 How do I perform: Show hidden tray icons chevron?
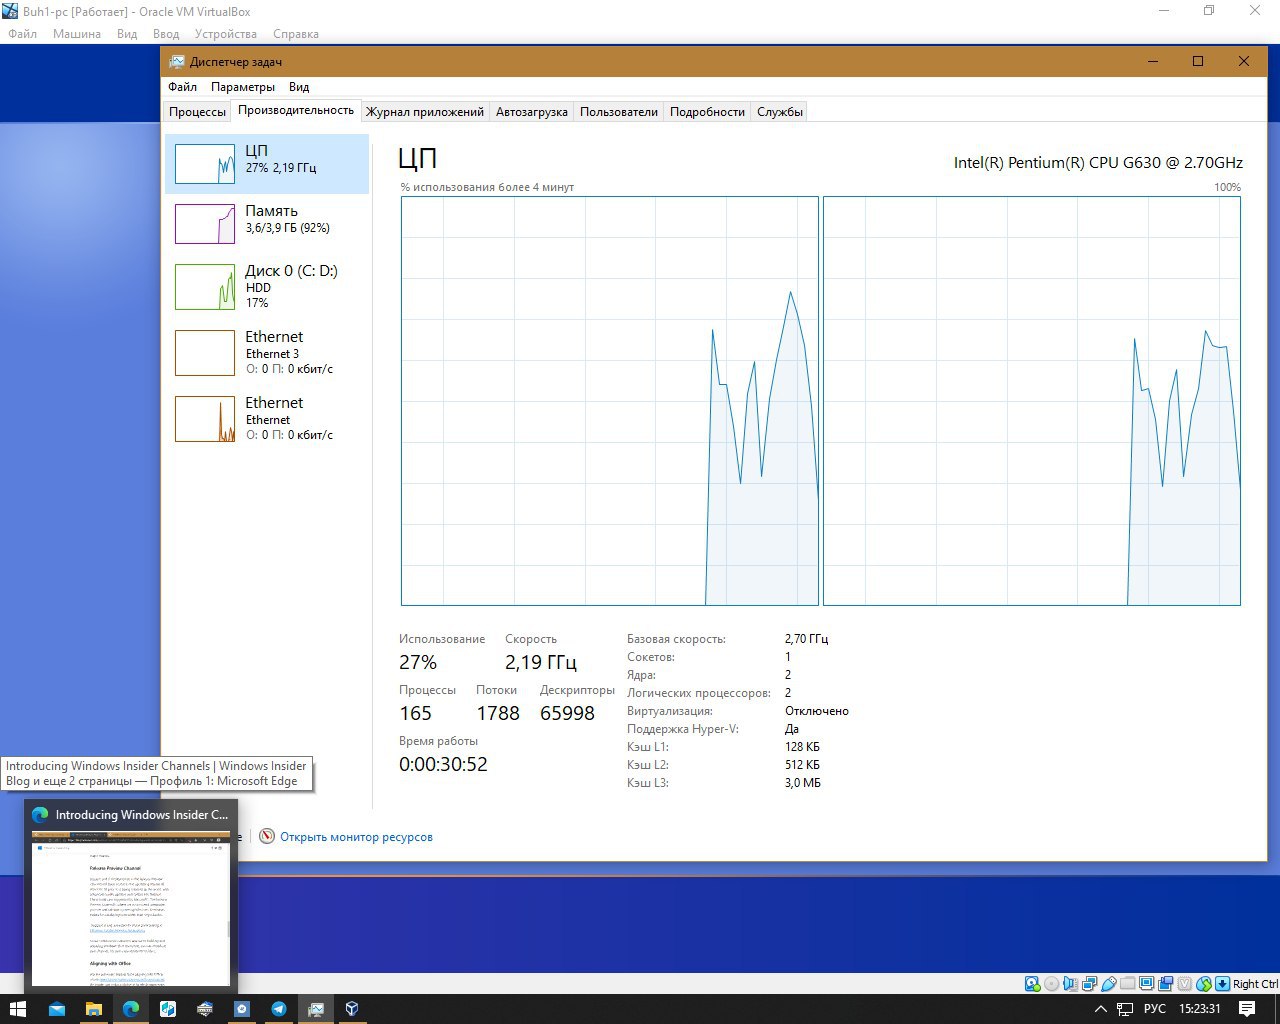(x=1101, y=1009)
